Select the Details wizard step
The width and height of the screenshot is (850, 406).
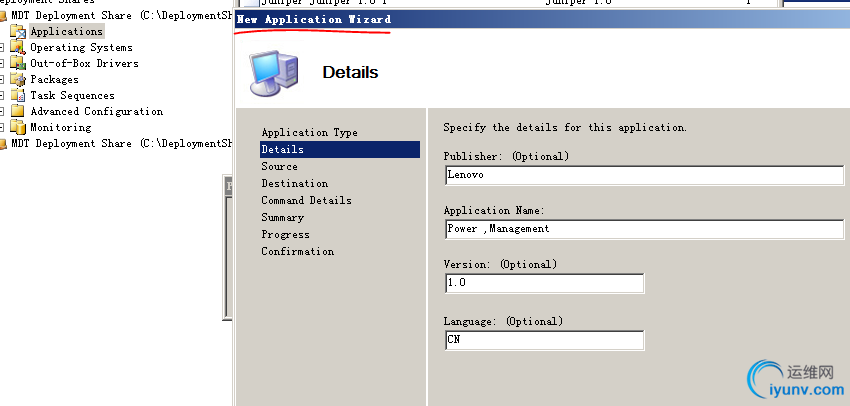340,149
